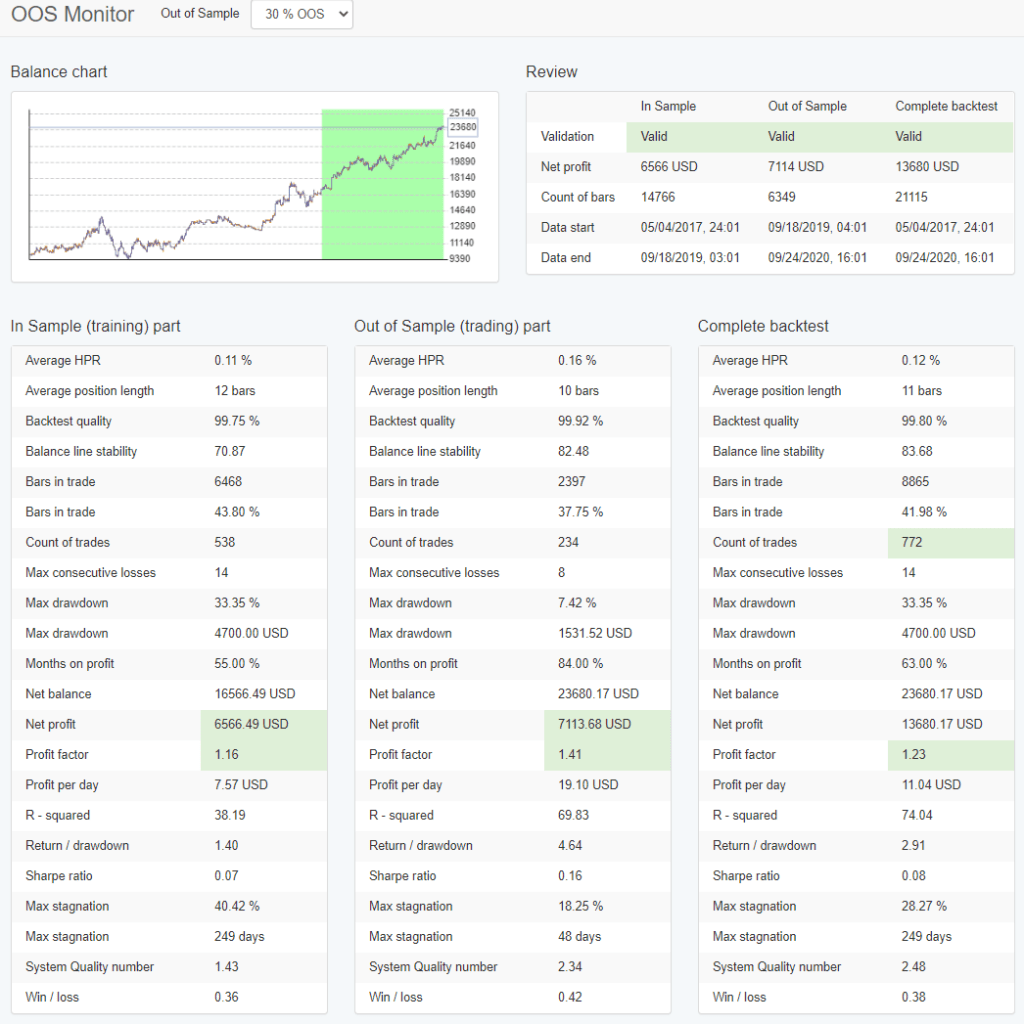This screenshot has width=1024, height=1024.
Task: Click the Balance chart section heading
Action: pyautogui.click(x=59, y=72)
